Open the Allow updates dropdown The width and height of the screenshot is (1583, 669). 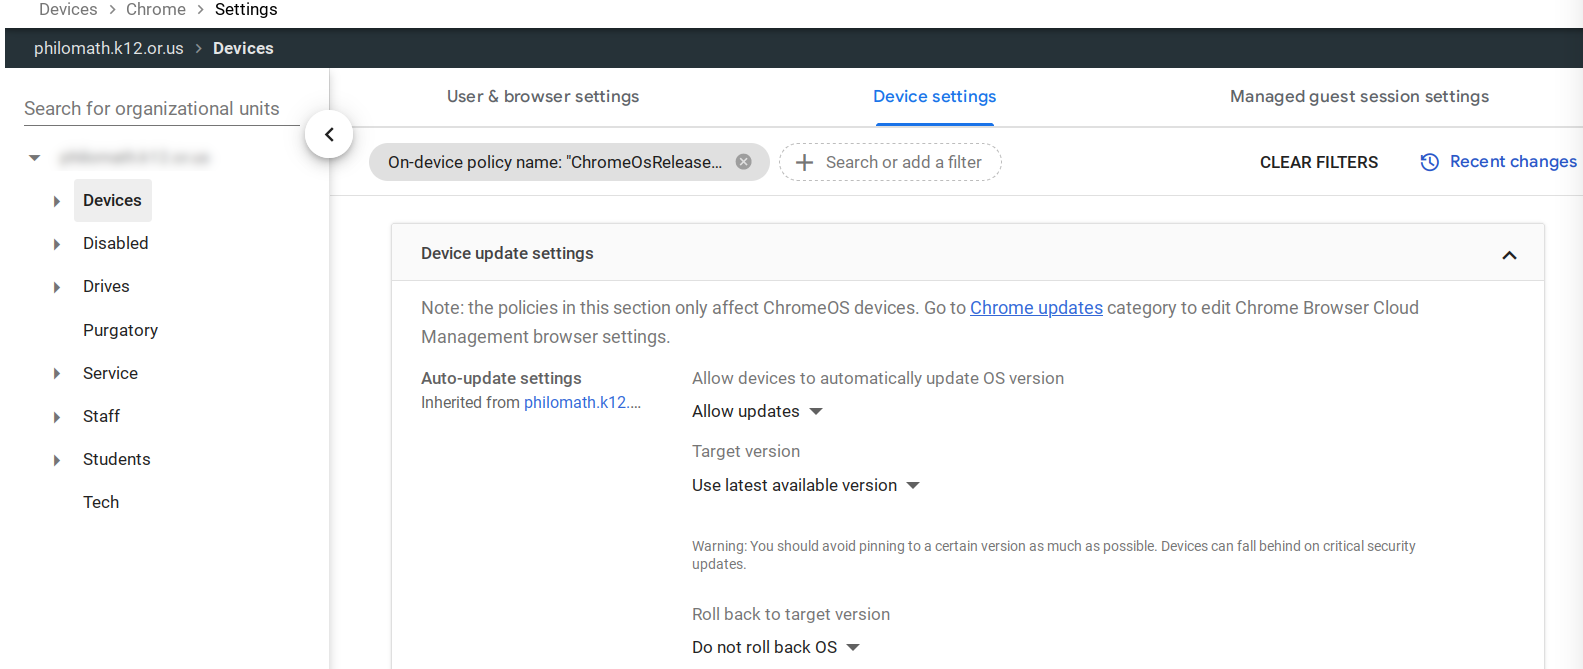(x=757, y=412)
